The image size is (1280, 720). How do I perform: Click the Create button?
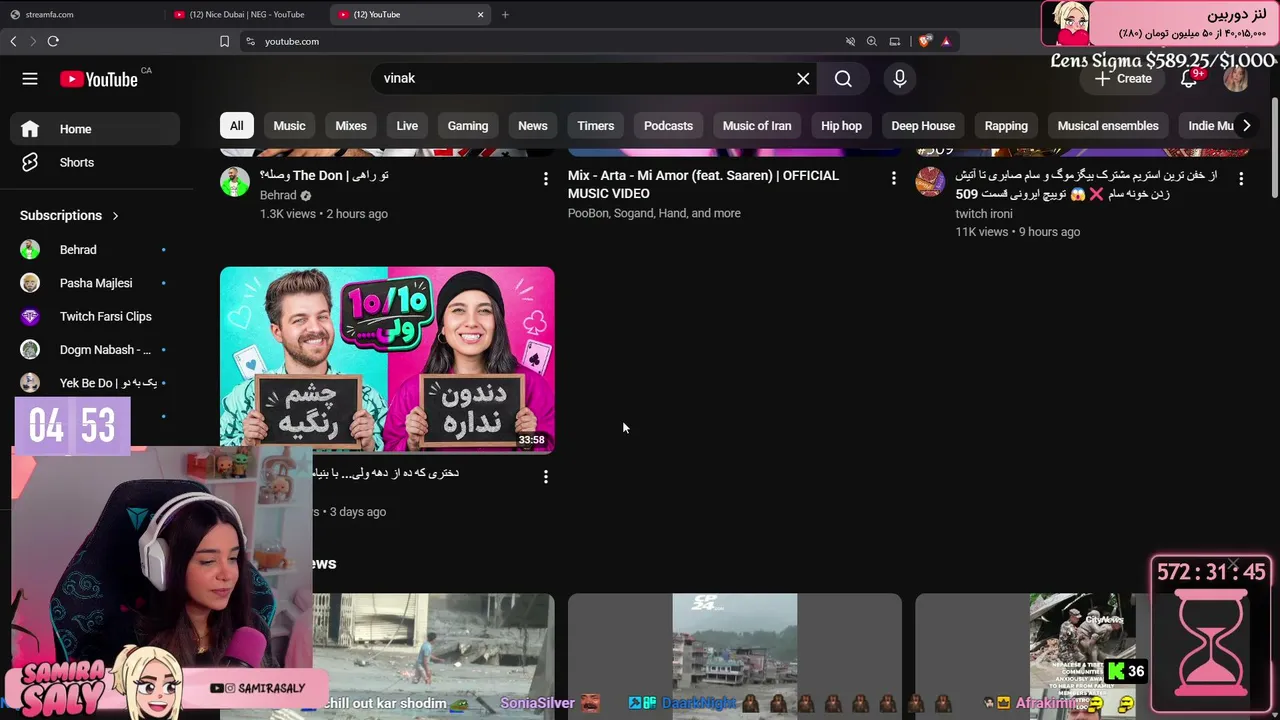coord(1123,79)
